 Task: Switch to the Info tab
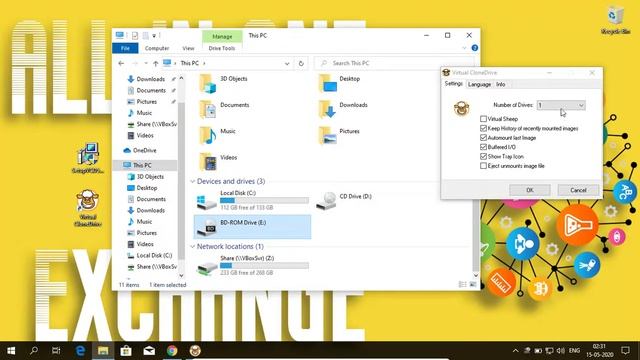click(x=500, y=84)
